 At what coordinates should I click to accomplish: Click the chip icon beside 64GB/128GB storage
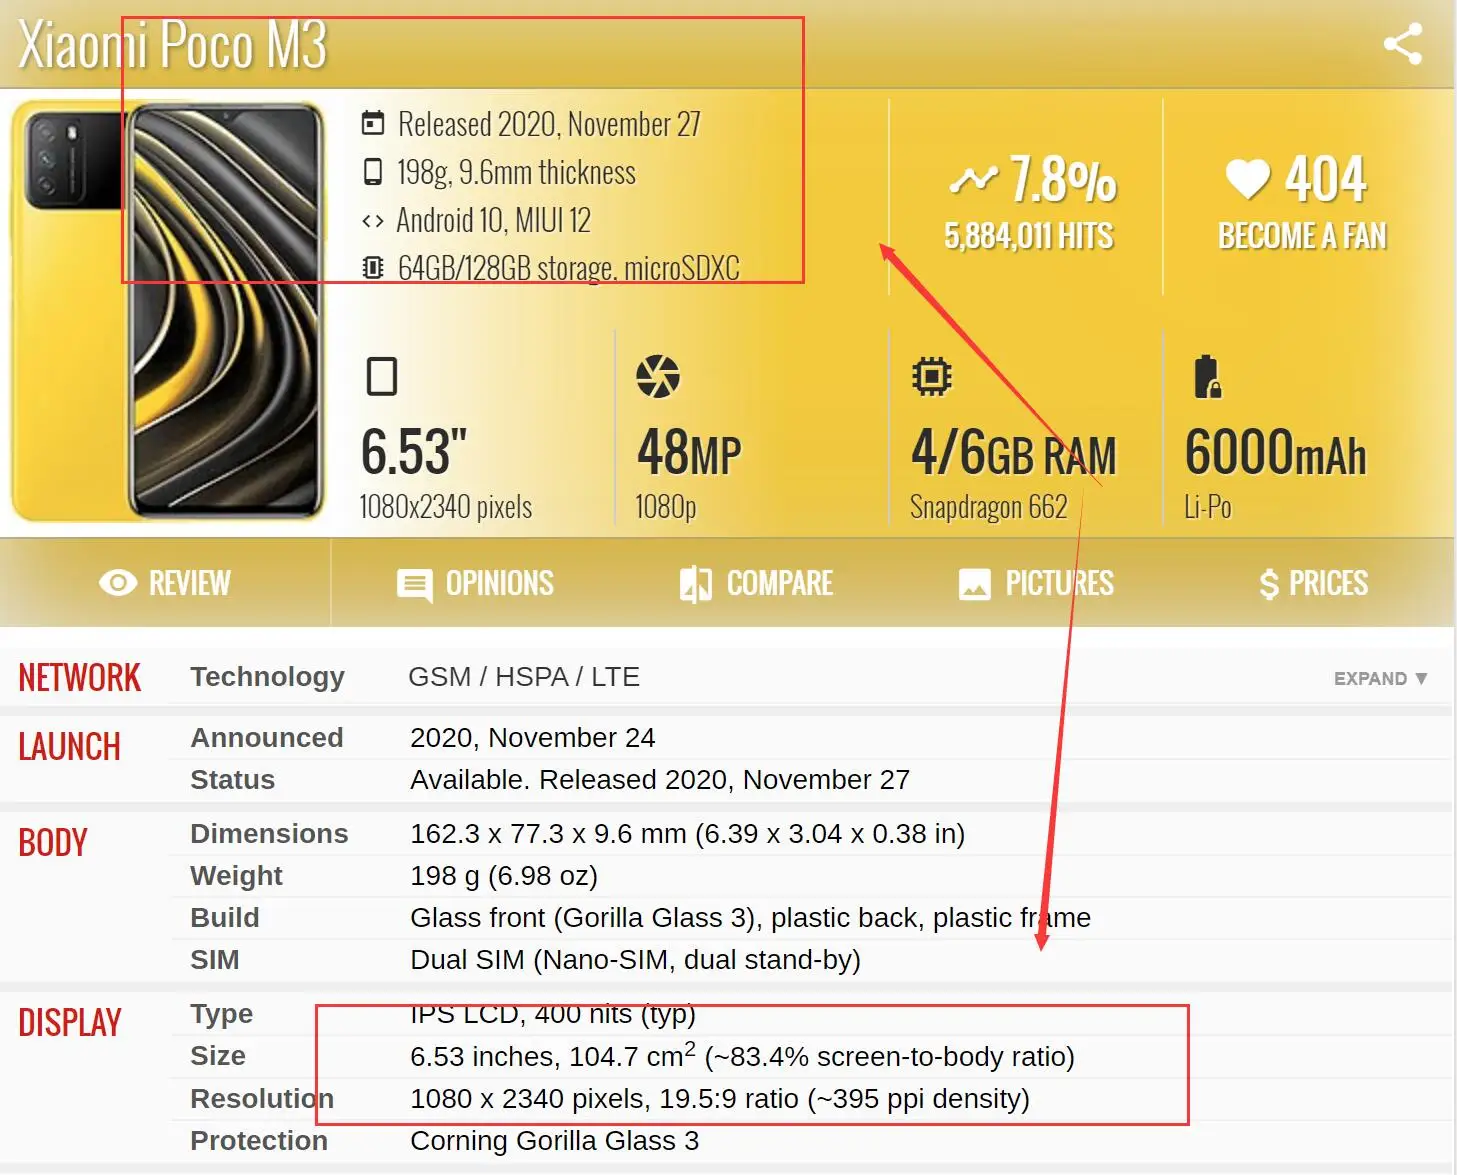point(373,267)
